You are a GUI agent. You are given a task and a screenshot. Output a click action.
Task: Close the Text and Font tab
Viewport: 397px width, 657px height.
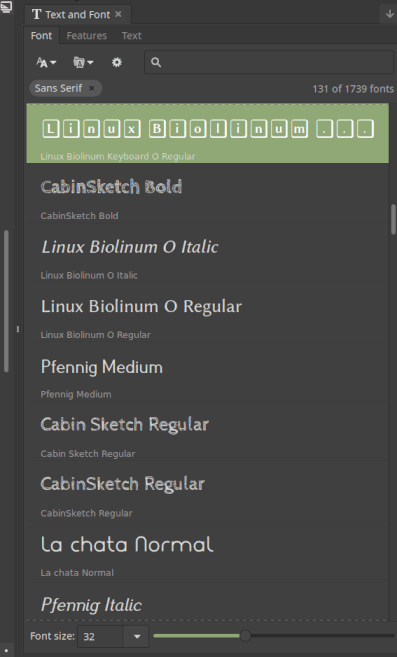pyautogui.click(x=118, y=14)
